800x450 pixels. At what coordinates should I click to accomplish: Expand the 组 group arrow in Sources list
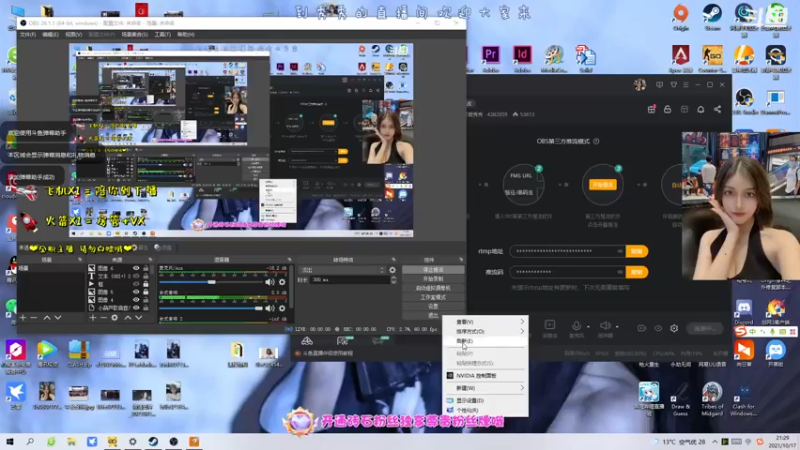pyautogui.click(x=91, y=284)
